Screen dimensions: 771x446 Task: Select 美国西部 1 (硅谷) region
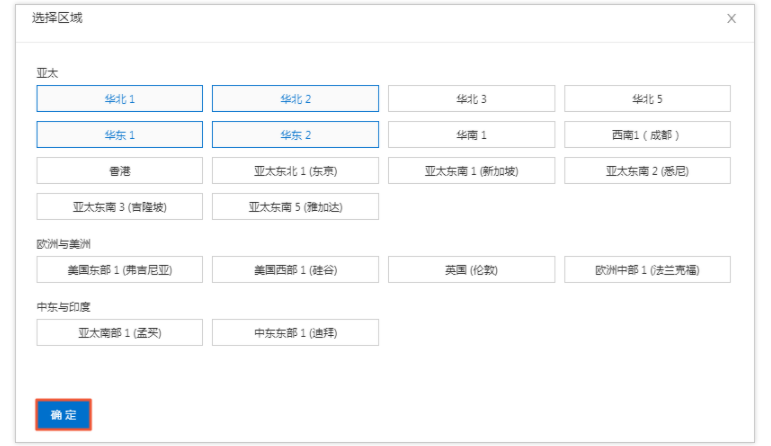click(295, 269)
